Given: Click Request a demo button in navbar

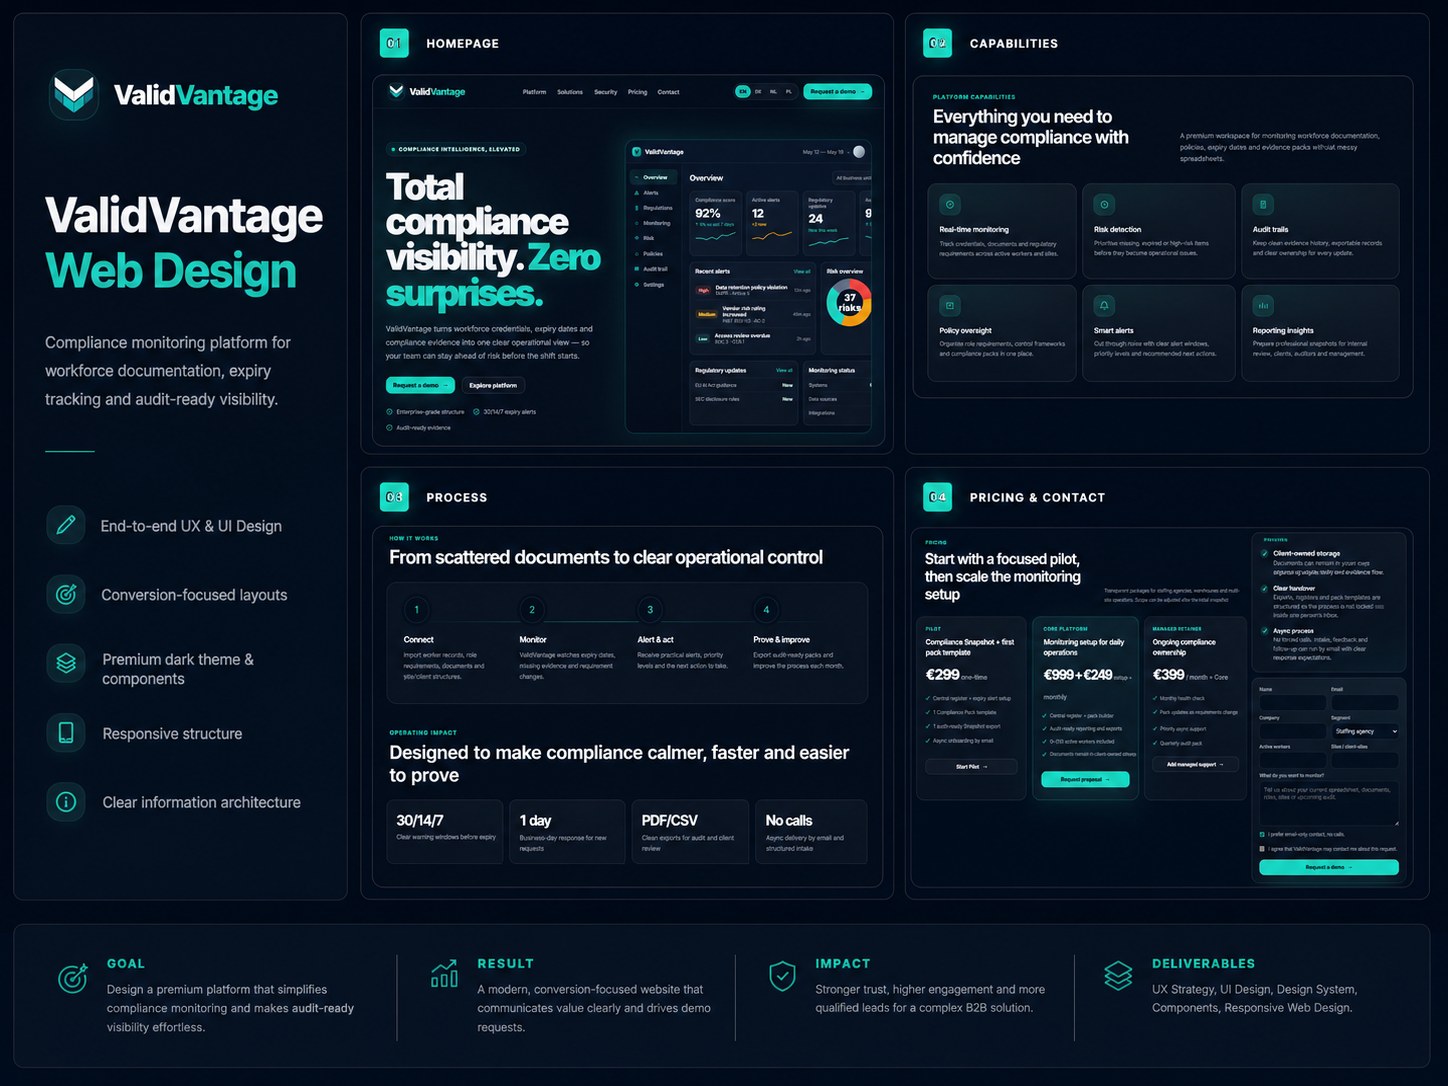Looking at the screenshot, I should pyautogui.click(x=837, y=91).
